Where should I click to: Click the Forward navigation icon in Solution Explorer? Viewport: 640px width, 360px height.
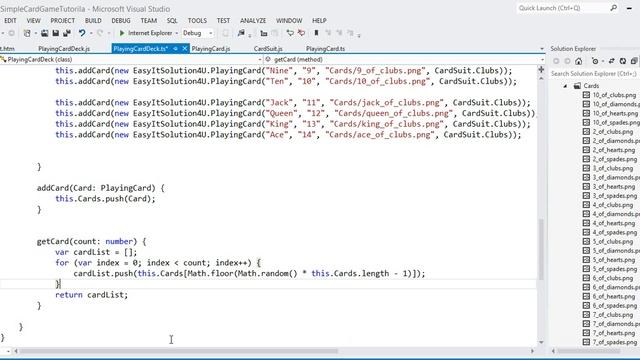tap(567, 61)
